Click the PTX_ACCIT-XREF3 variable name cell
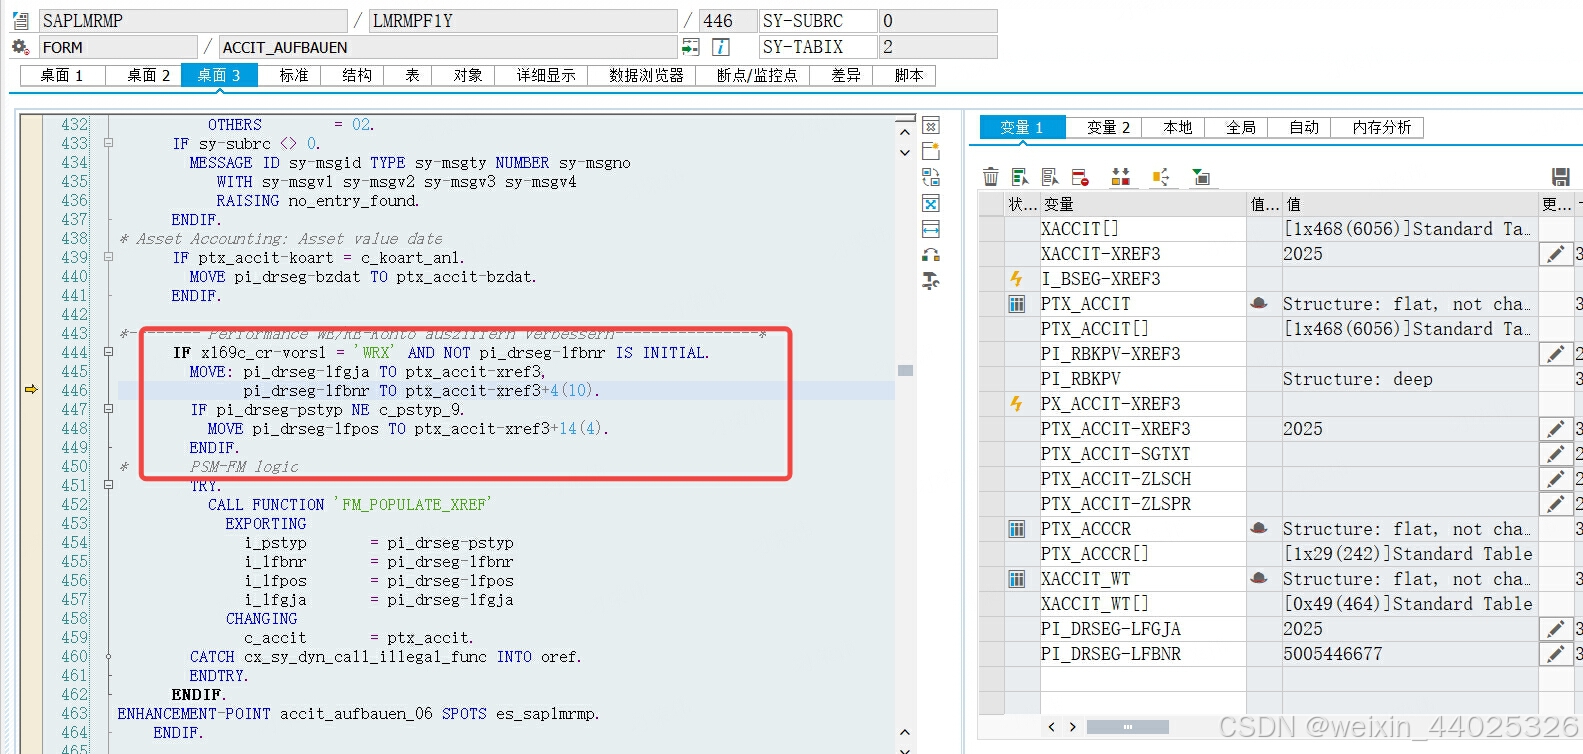The width and height of the screenshot is (1583, 754). (x=1143, y=429)
